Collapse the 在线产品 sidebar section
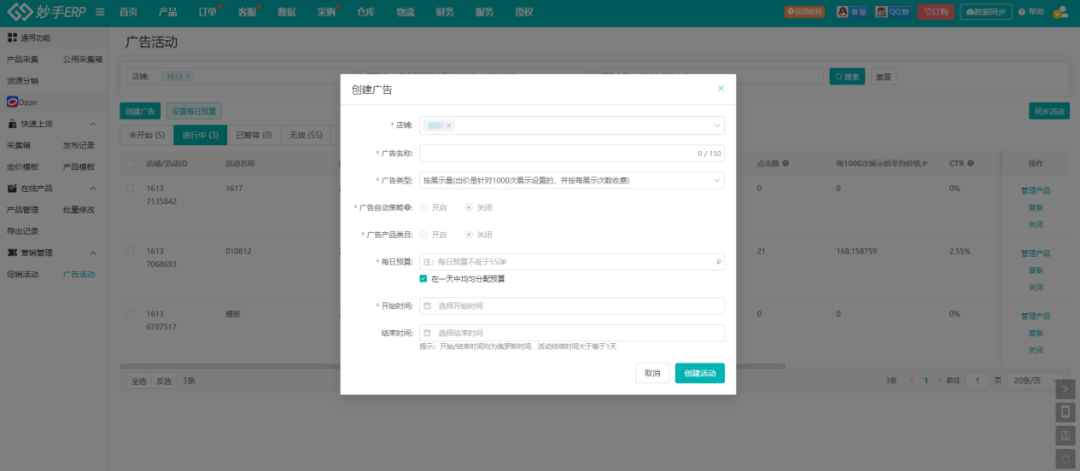The image size is (1080, 471). click(x=93, y=188)
